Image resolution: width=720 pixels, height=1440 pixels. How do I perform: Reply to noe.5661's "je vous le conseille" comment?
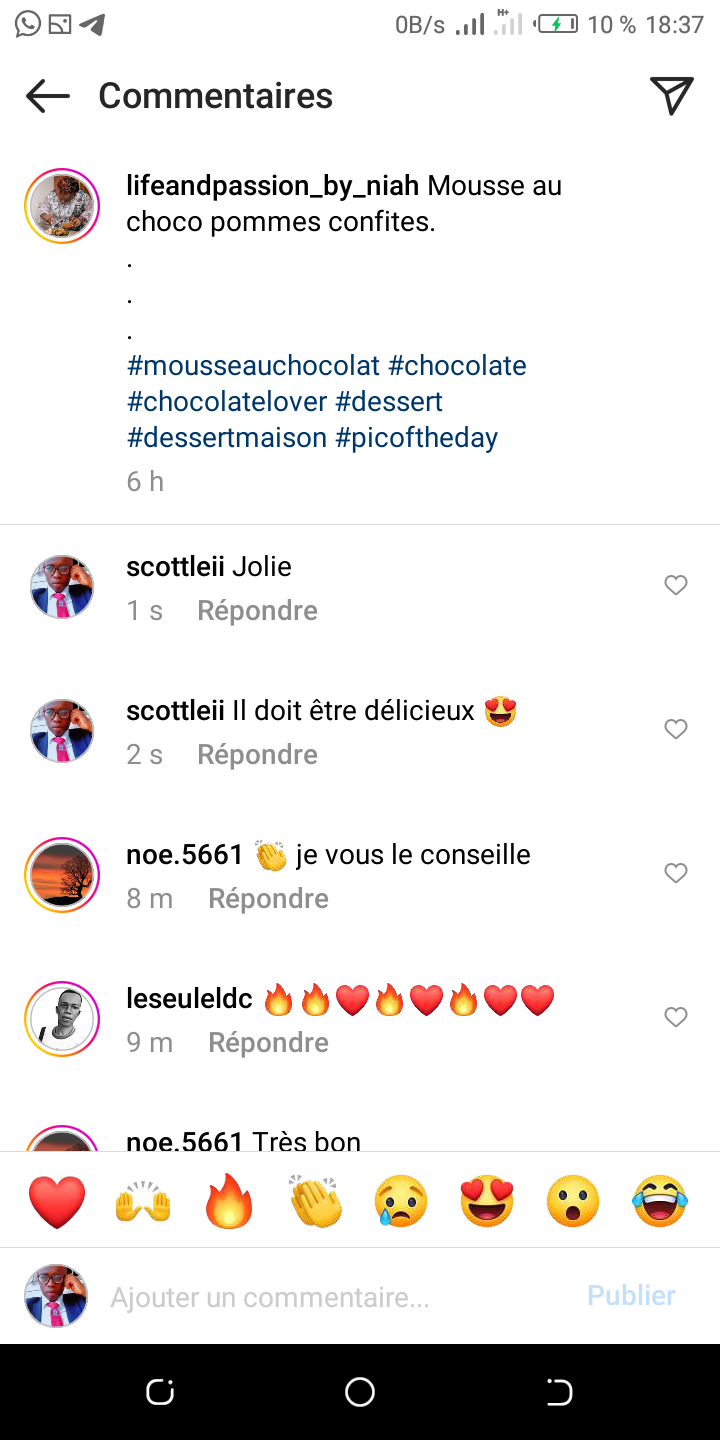[268, 899]
